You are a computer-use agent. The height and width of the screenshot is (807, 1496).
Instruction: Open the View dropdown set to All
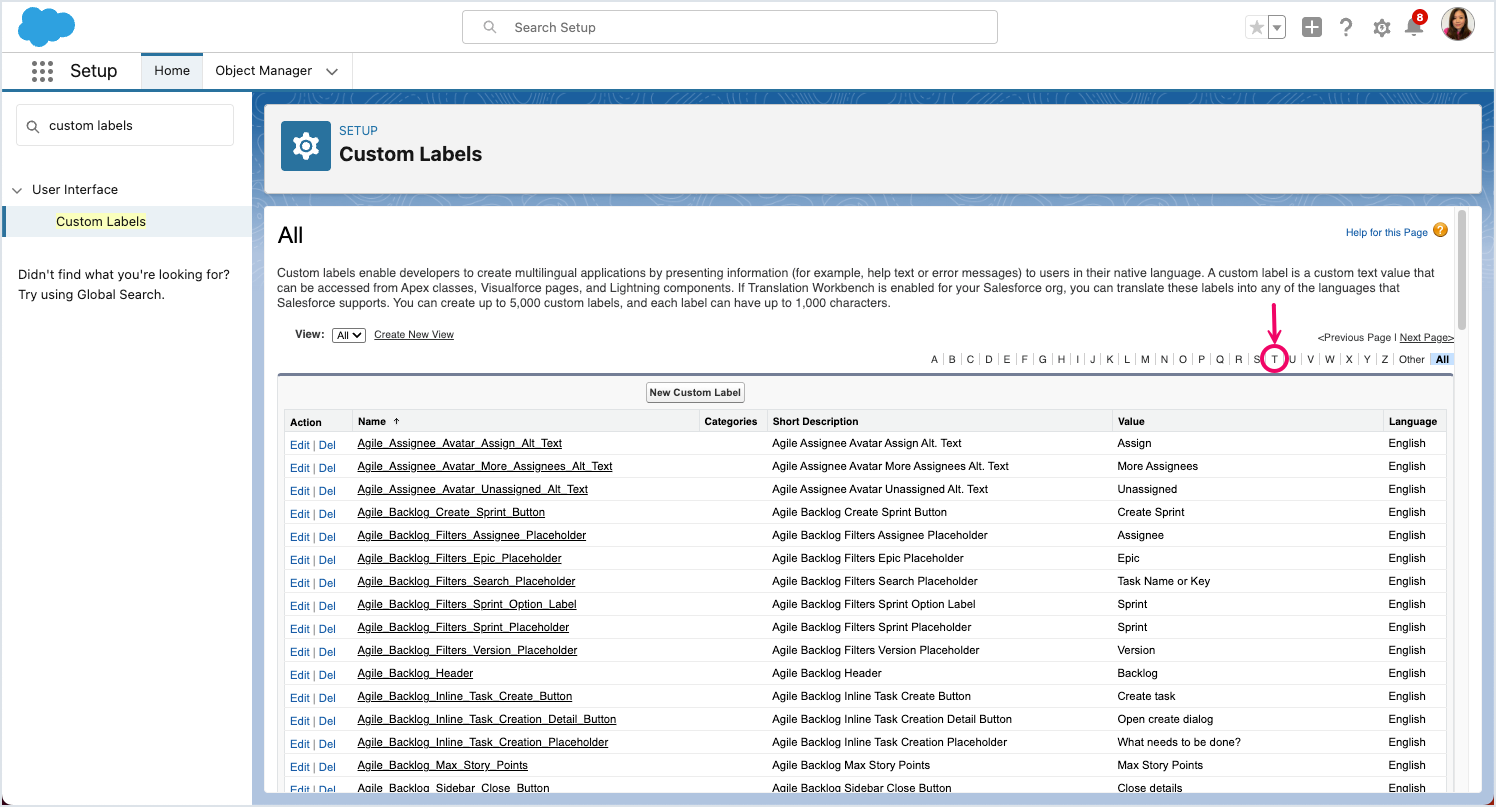349,335
